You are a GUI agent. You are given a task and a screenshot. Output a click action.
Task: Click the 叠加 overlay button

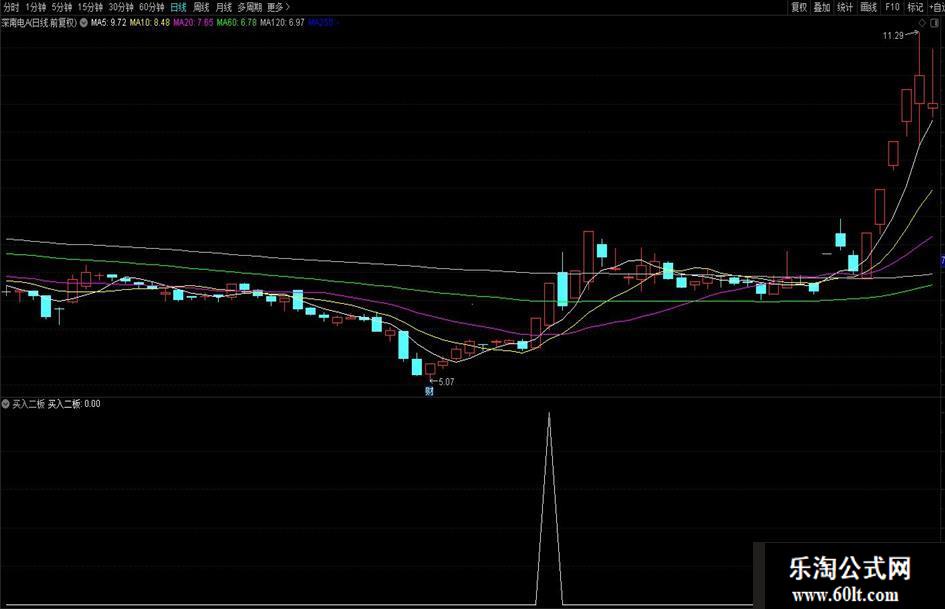pyautogui.click(x=822, y=7)
